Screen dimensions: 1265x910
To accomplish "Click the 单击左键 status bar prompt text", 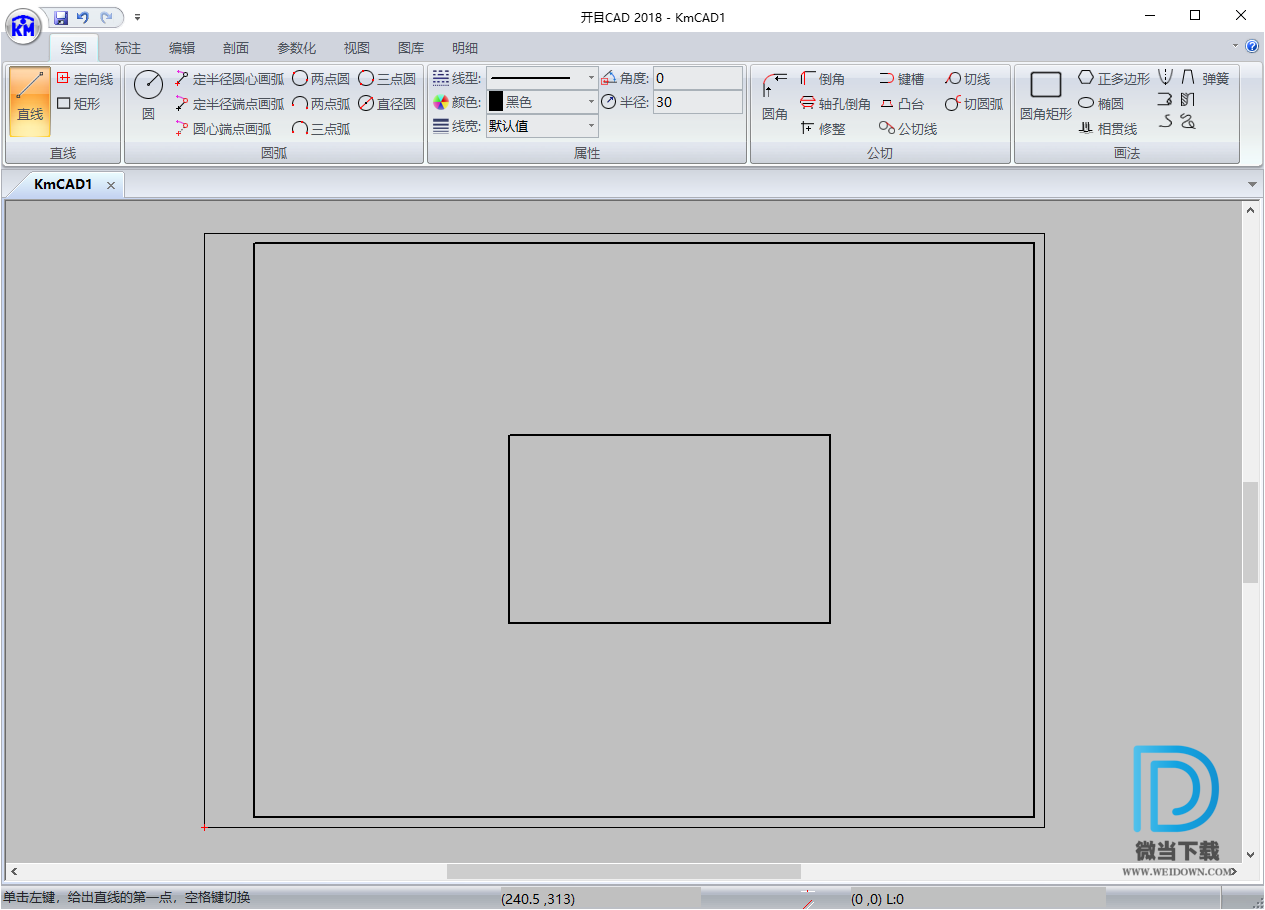I will click(127, 898).
